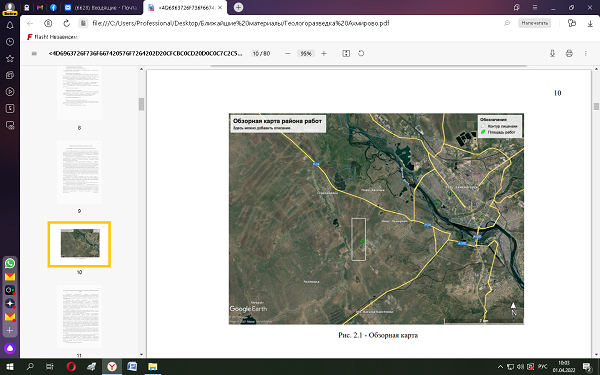Image resolution: width=600 pixels, height=375 pixels.
Task: Zoom in with the PDF plus button
Action: coord(324,54)
